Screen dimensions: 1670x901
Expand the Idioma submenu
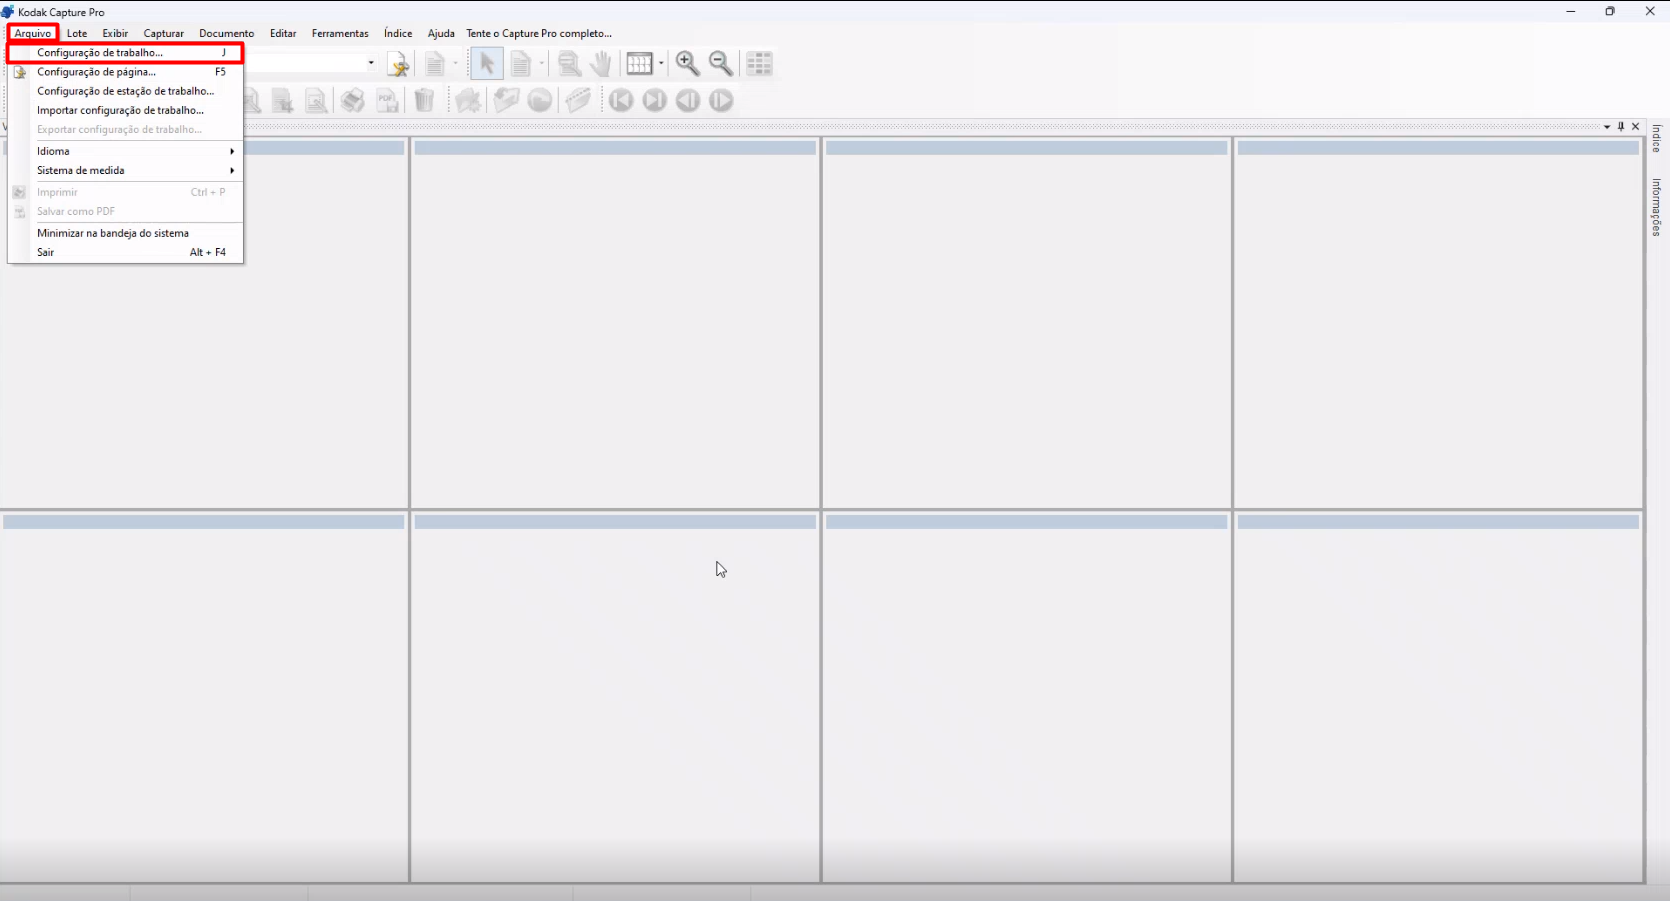click(x=125, y=151)
